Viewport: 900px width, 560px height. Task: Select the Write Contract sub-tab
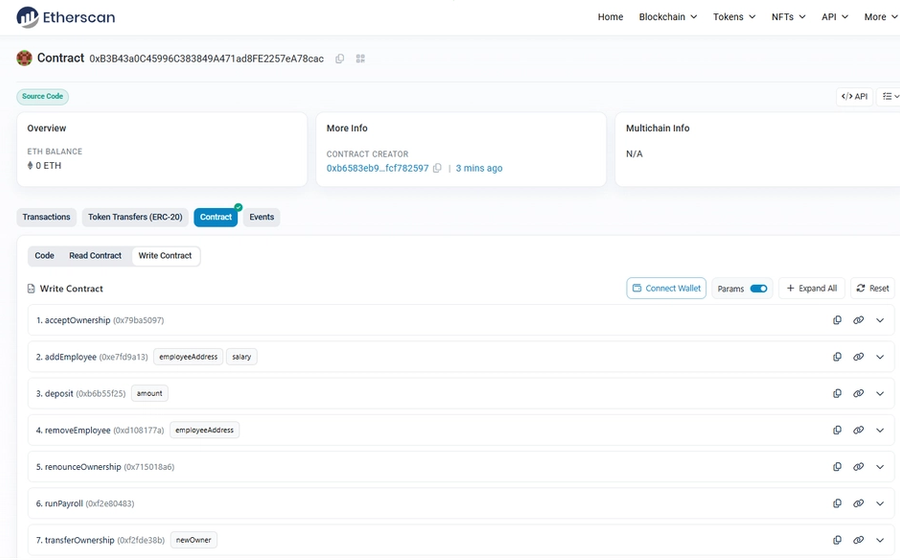click(165, 256)
